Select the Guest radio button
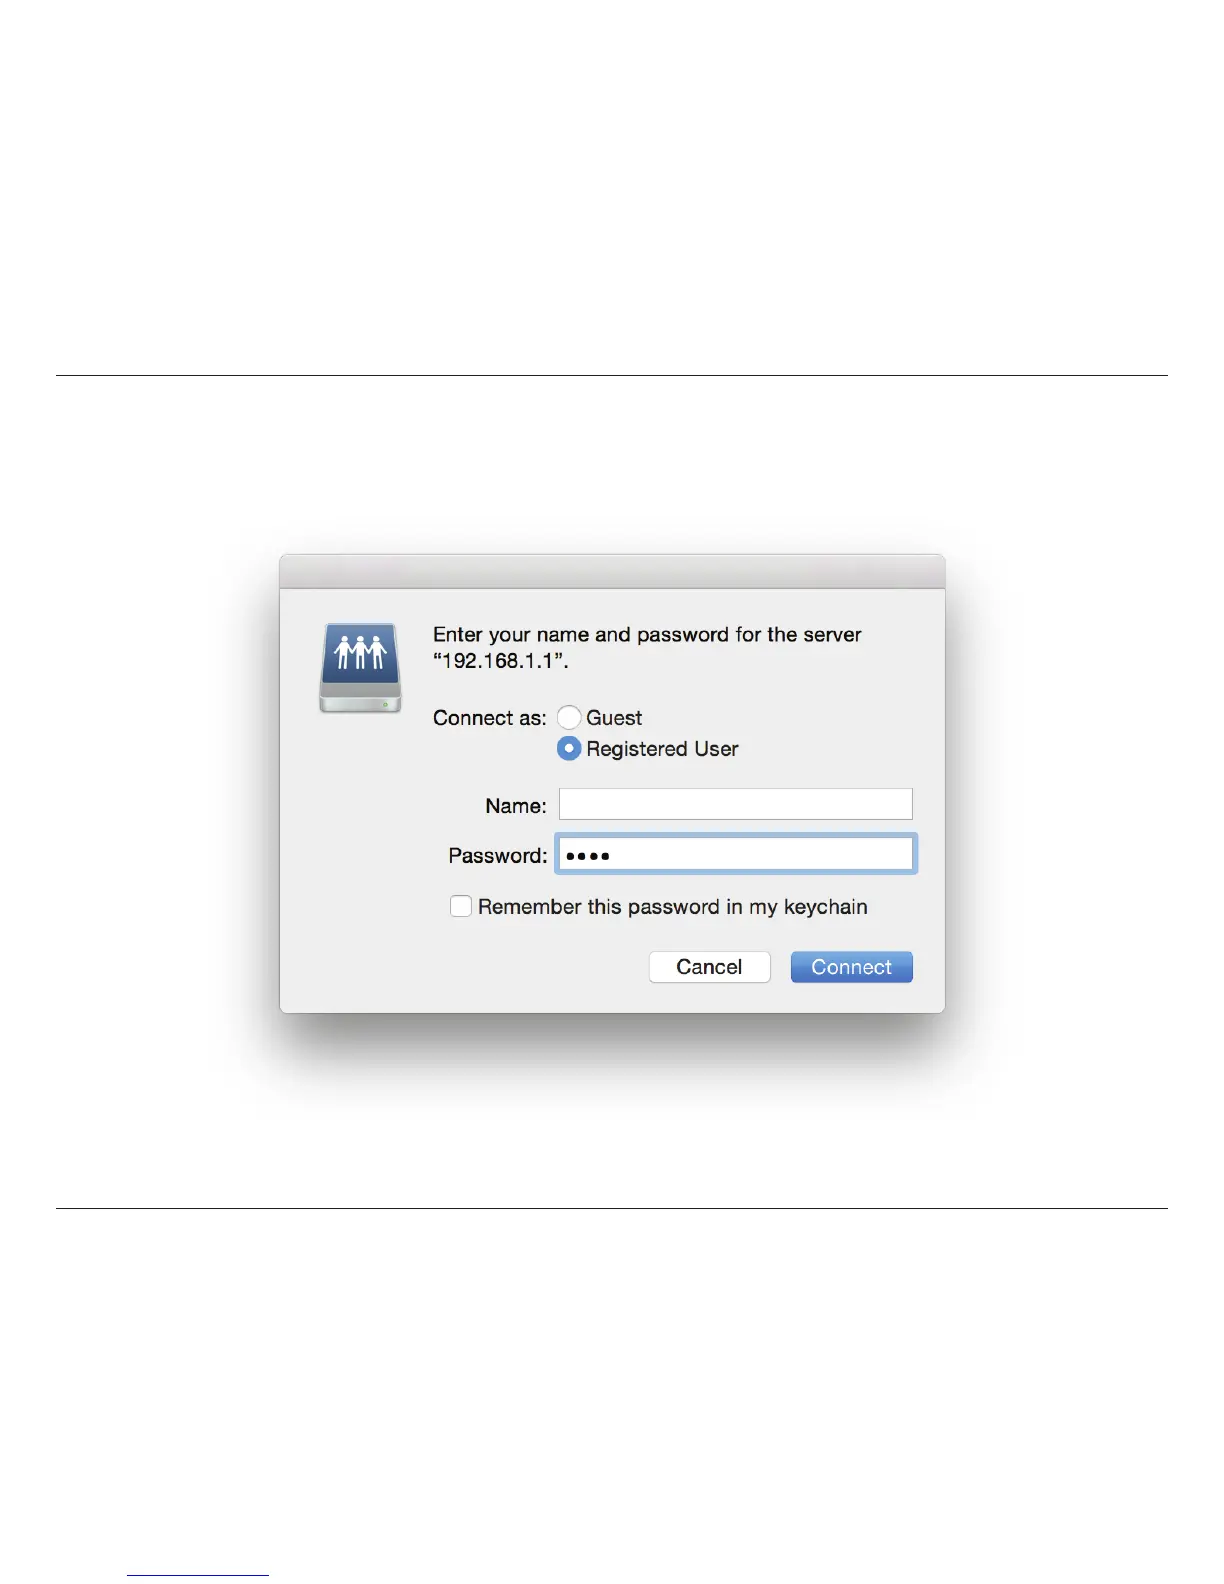 569,717
